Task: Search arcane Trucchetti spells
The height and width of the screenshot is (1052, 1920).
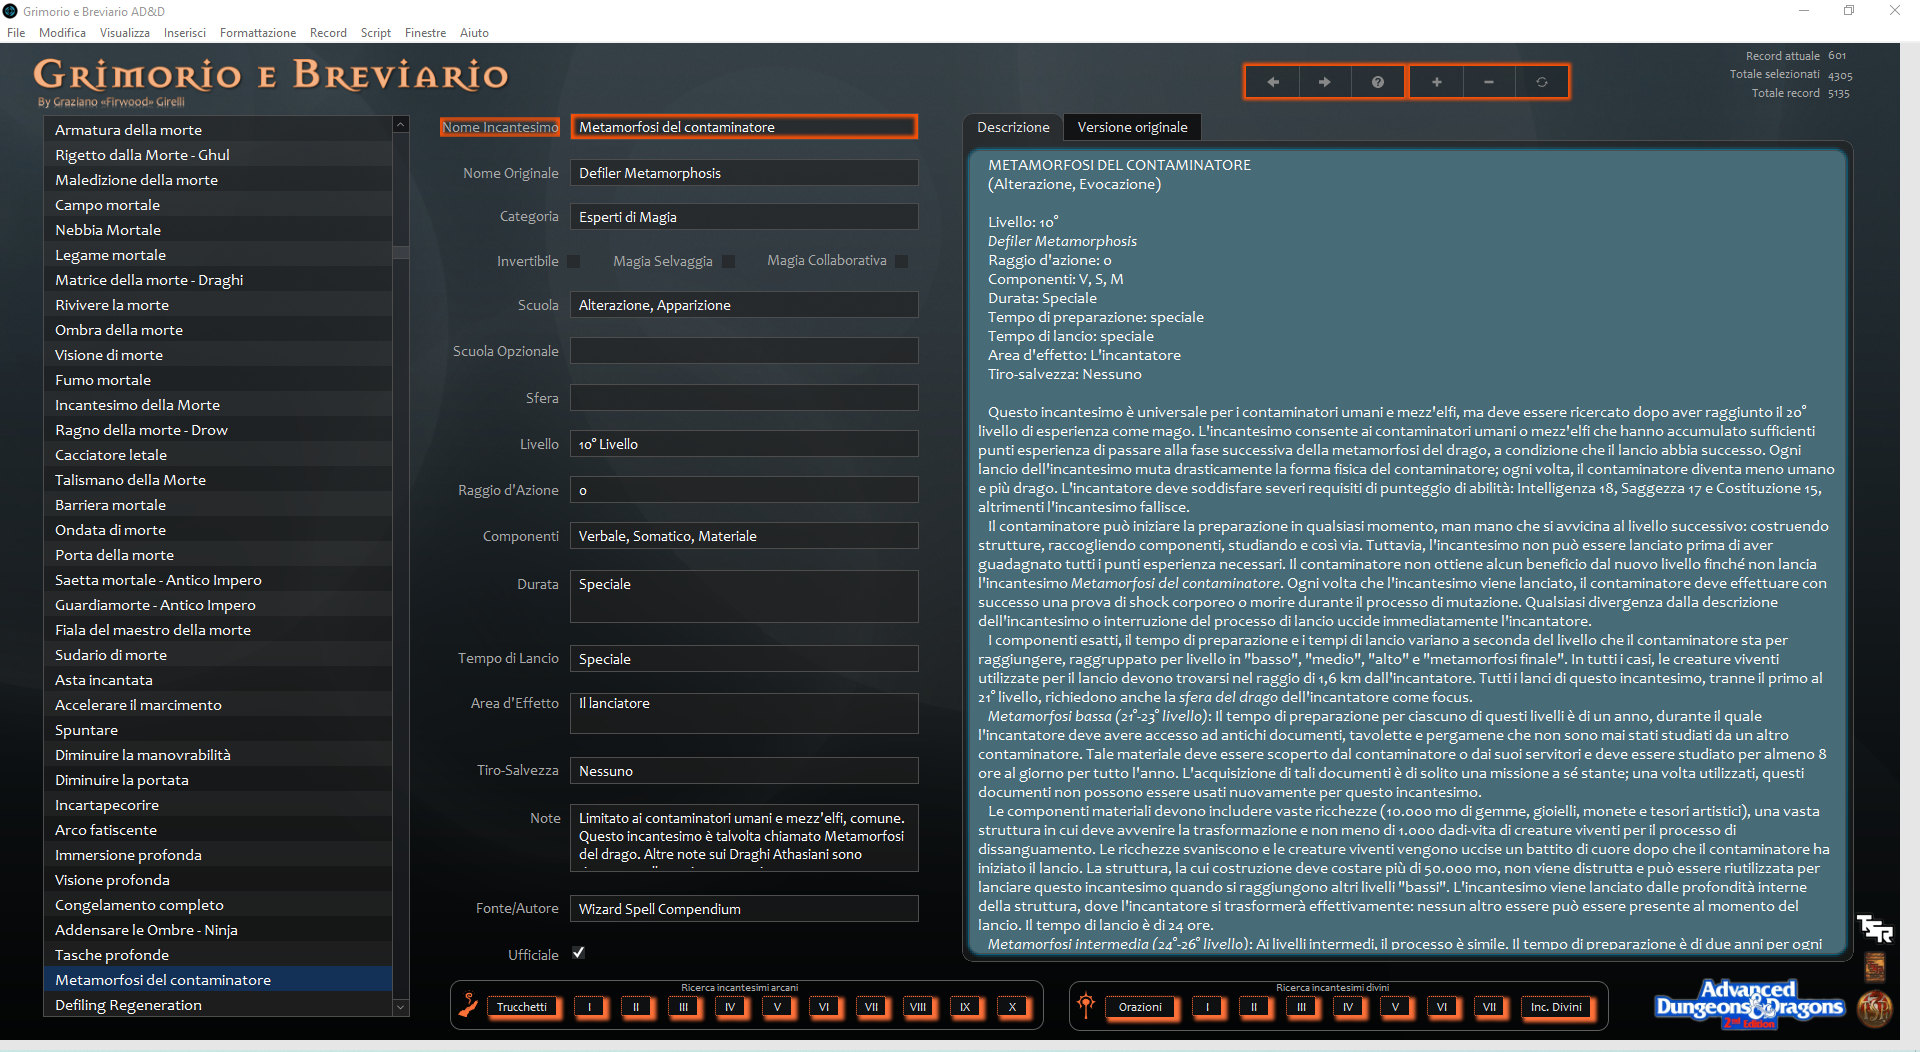Action: click(x=521, y=1007)
